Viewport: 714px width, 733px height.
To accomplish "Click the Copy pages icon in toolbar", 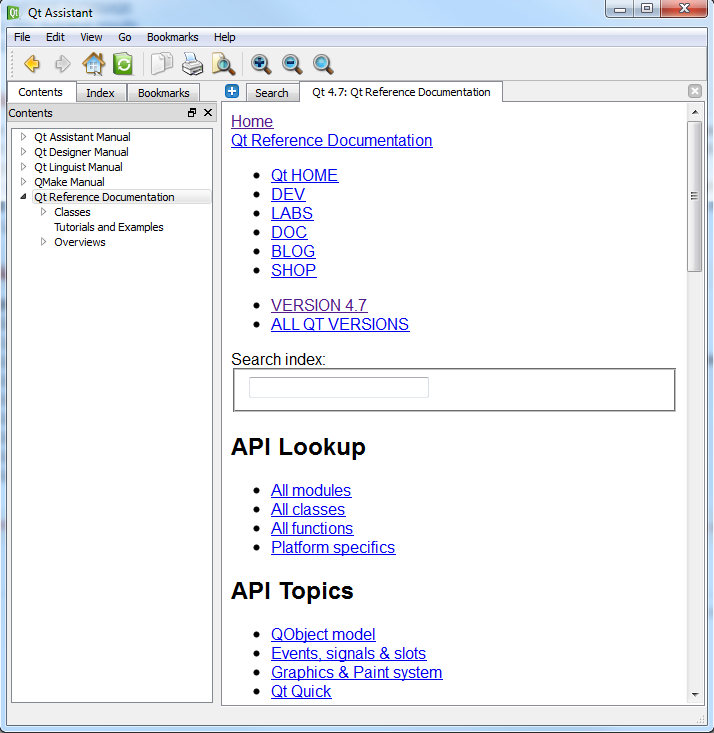I will [x=162, y=64].
